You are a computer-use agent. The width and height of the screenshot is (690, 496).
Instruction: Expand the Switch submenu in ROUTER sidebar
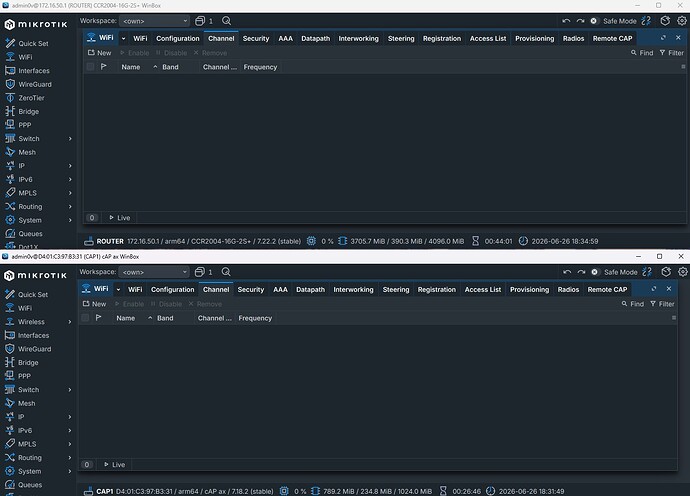[x=70, y=139]
